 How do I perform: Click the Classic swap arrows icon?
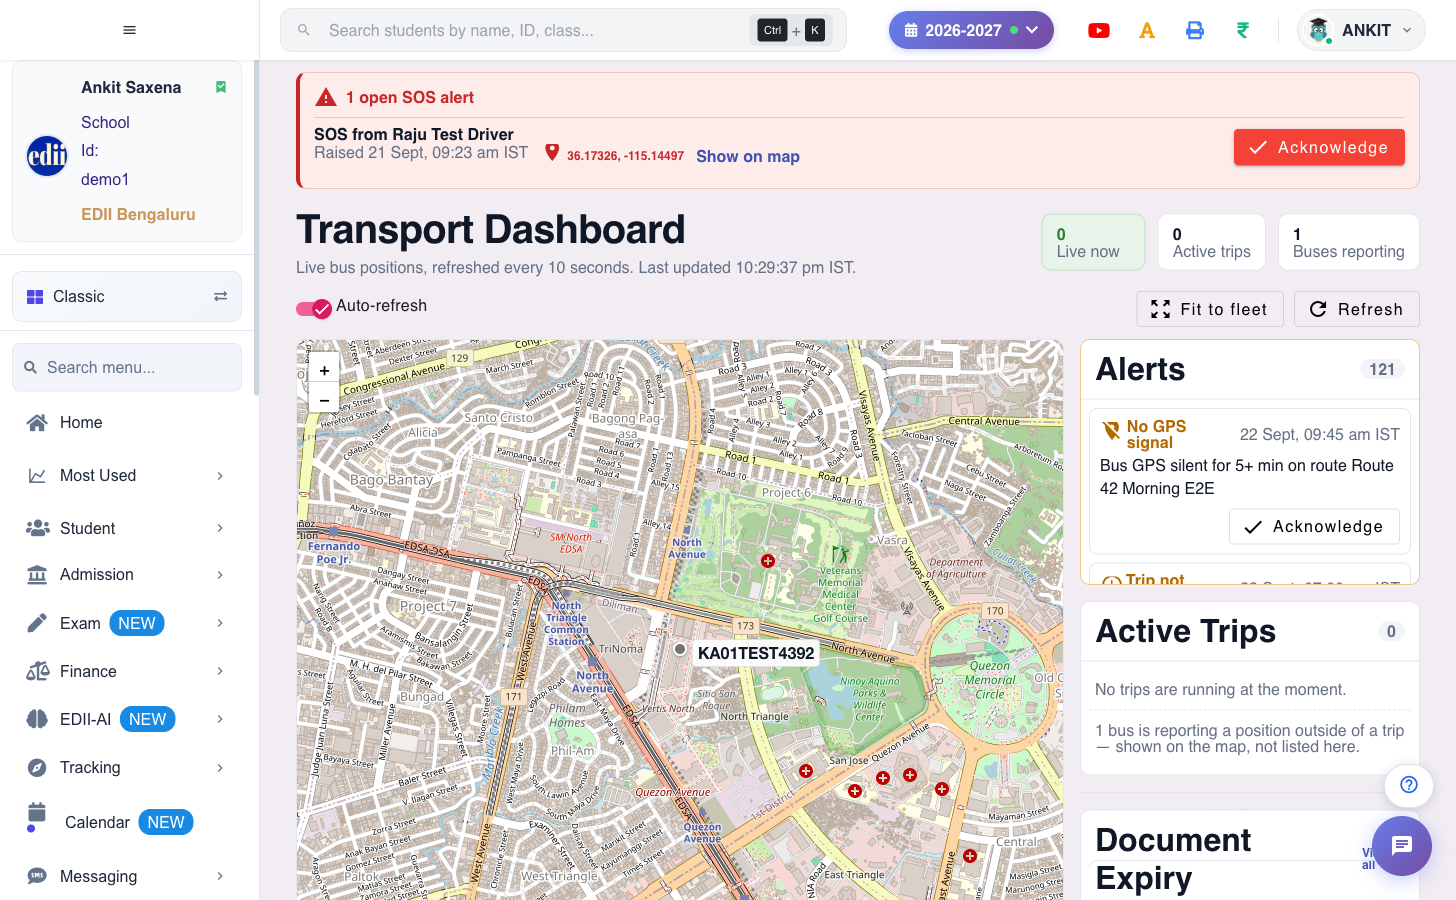pos(220,296)
